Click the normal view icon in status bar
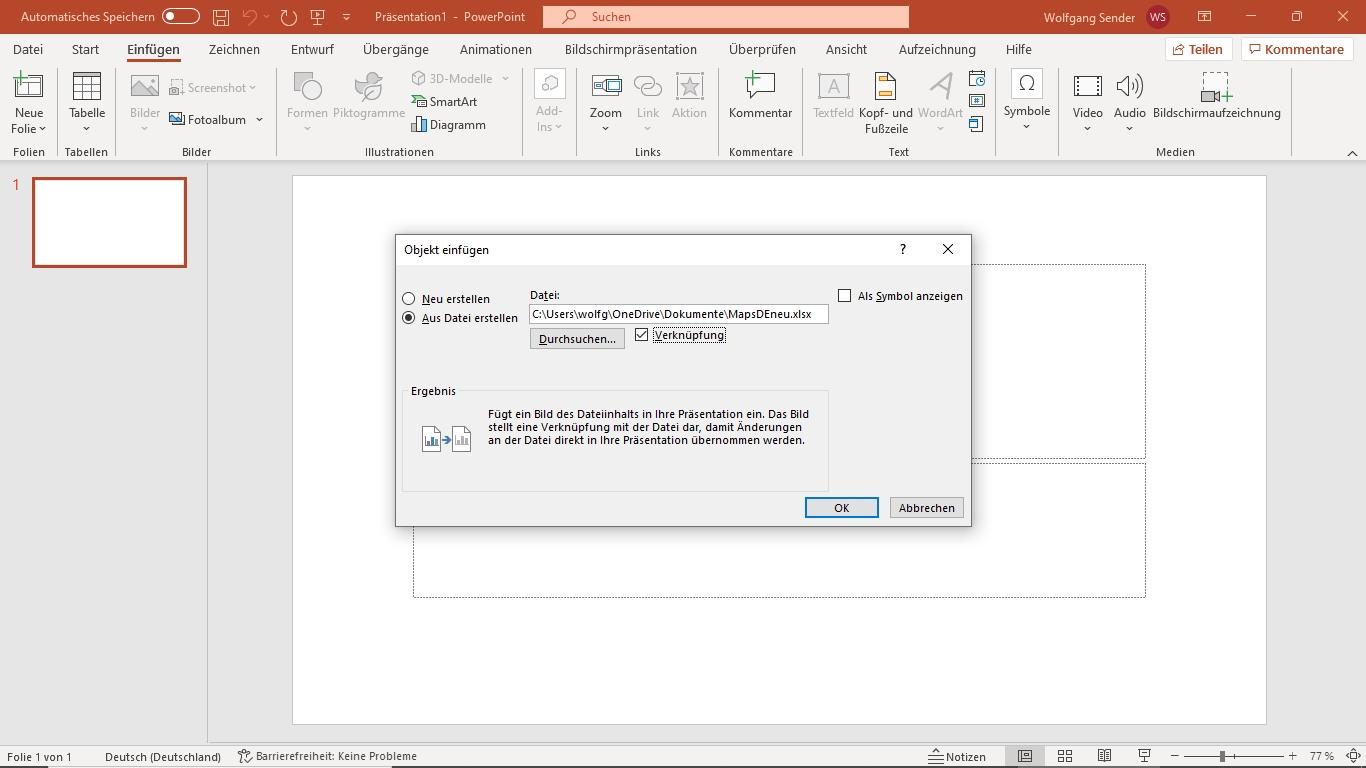Screen dimensions: 1366x768 1025,756
